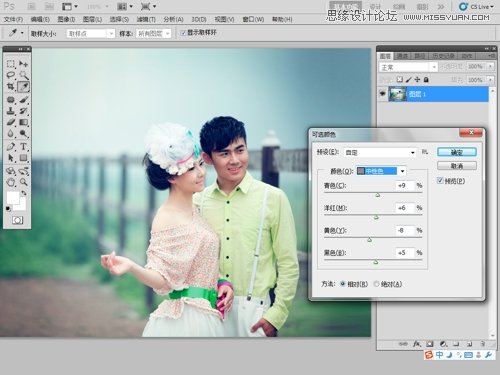Select the History Brush tool
The image size is (500, 375).
23,111
